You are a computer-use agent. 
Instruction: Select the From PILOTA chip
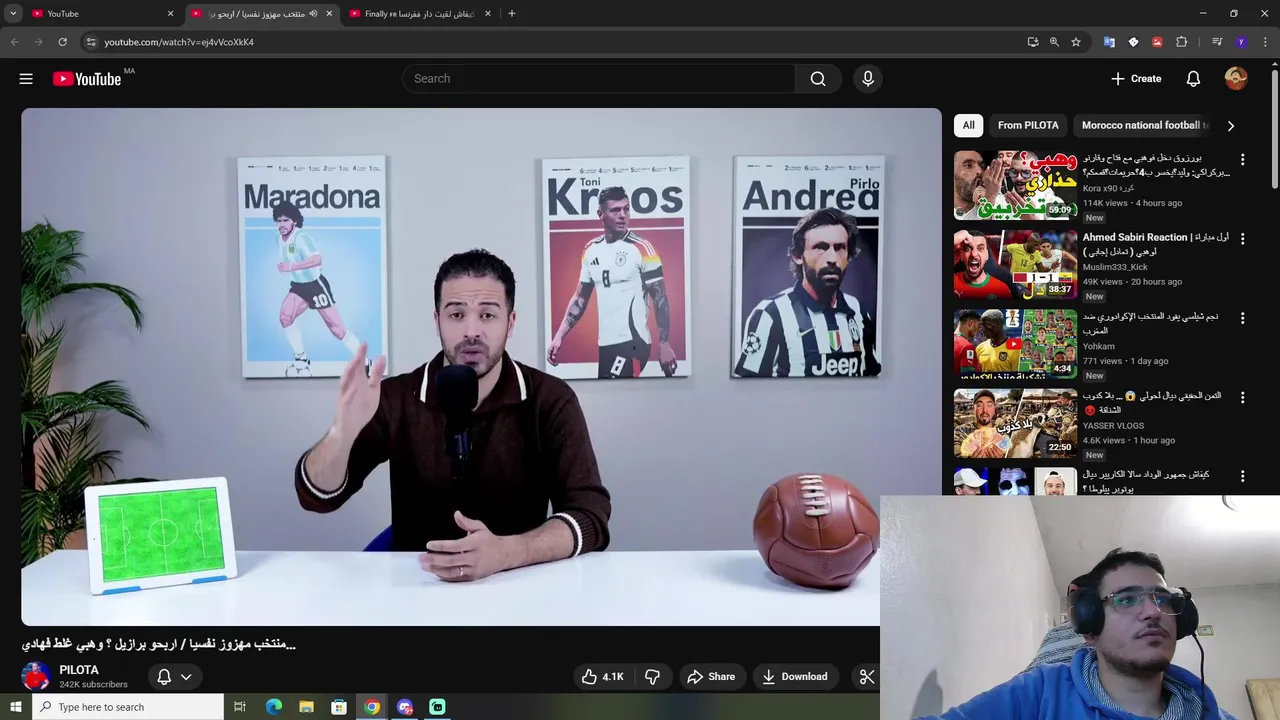tap(1028, 125)
